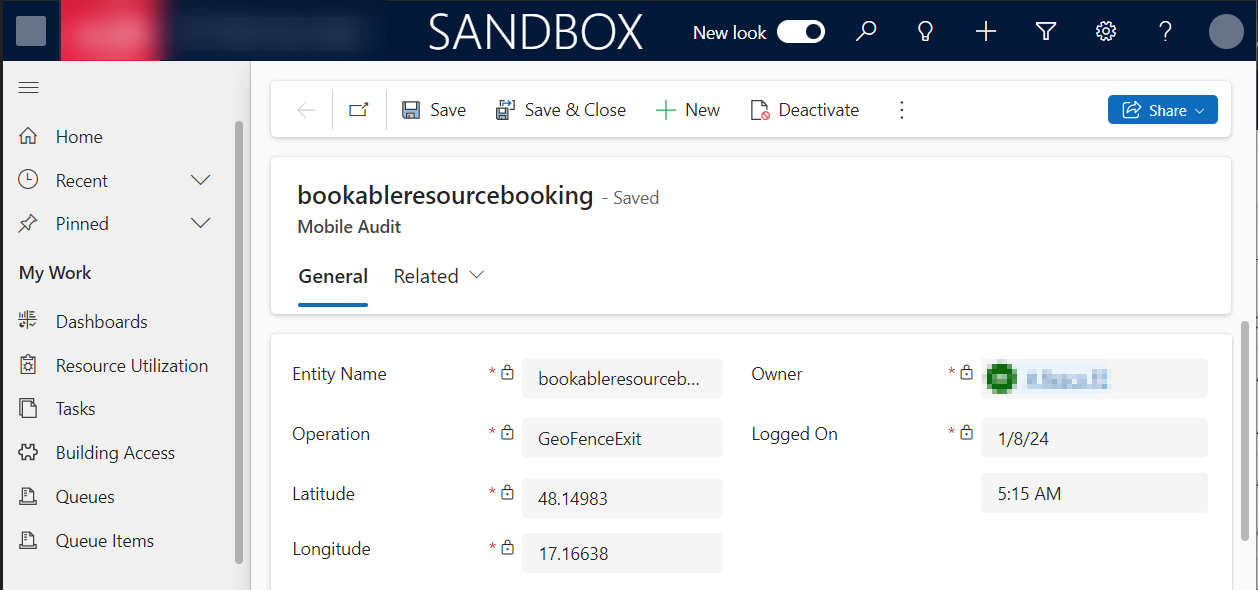The image size is (1258, 590).
Task: Click the bookableresourcebooking record title
Action: 445,195
